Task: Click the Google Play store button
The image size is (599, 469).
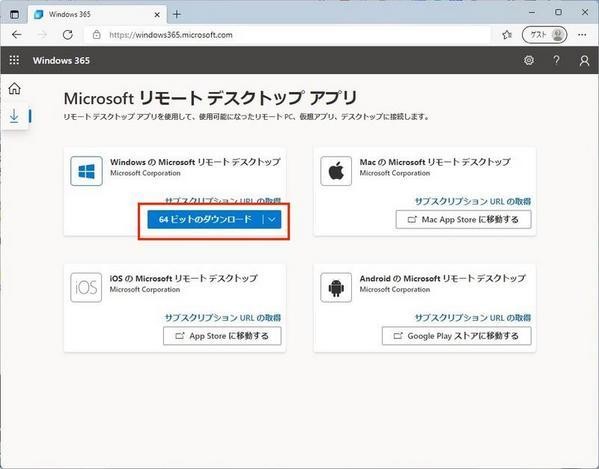Action: [457, 336]
